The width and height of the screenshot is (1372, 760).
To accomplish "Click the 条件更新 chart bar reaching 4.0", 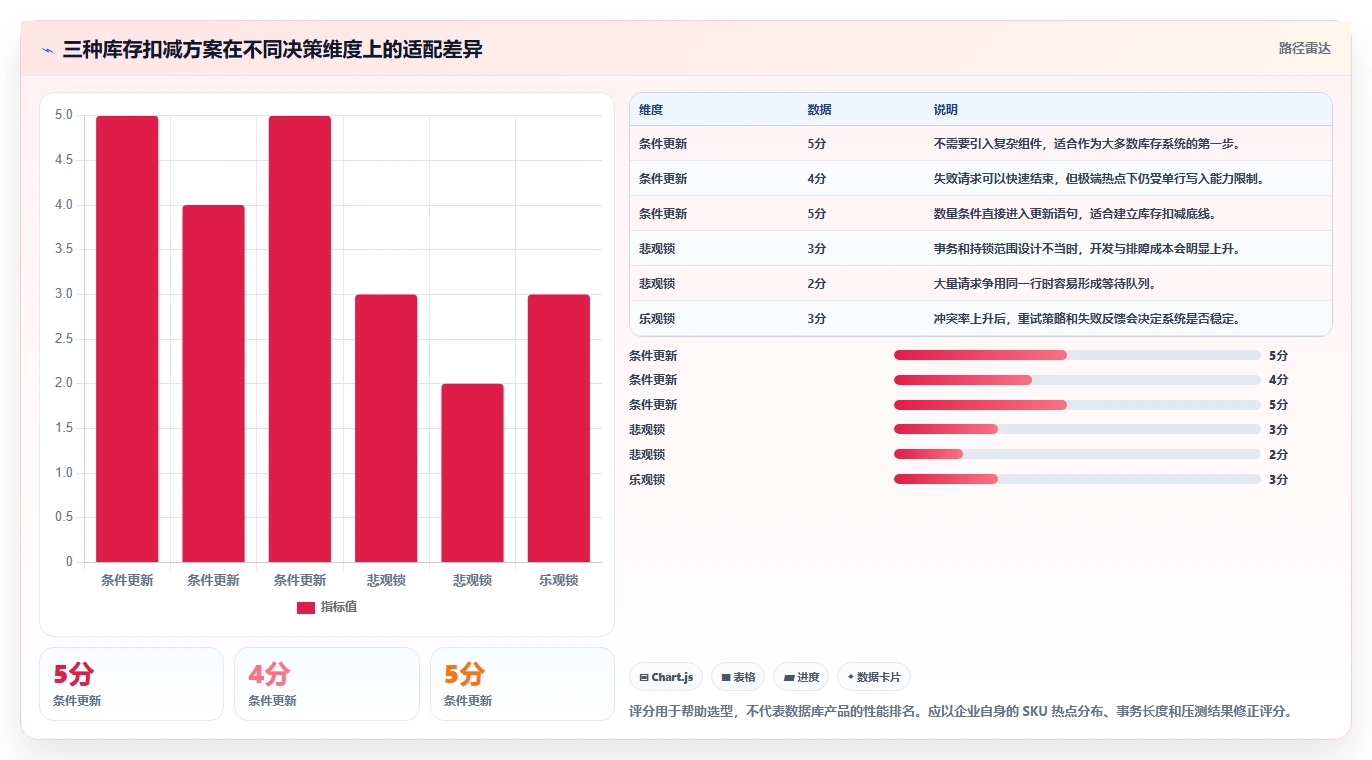I will (x=214, y=383).
